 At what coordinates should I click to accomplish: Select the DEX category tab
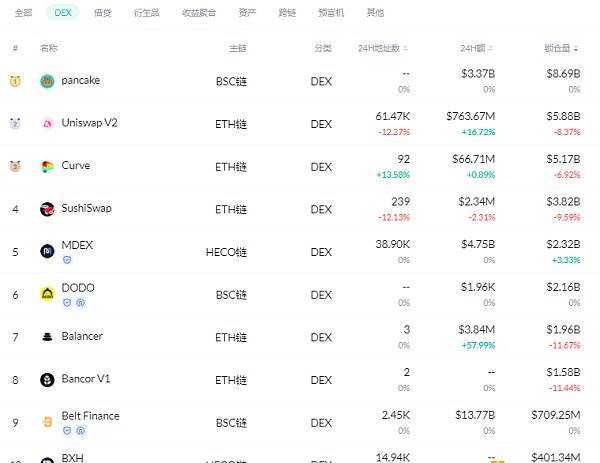(x=63, y=13)
